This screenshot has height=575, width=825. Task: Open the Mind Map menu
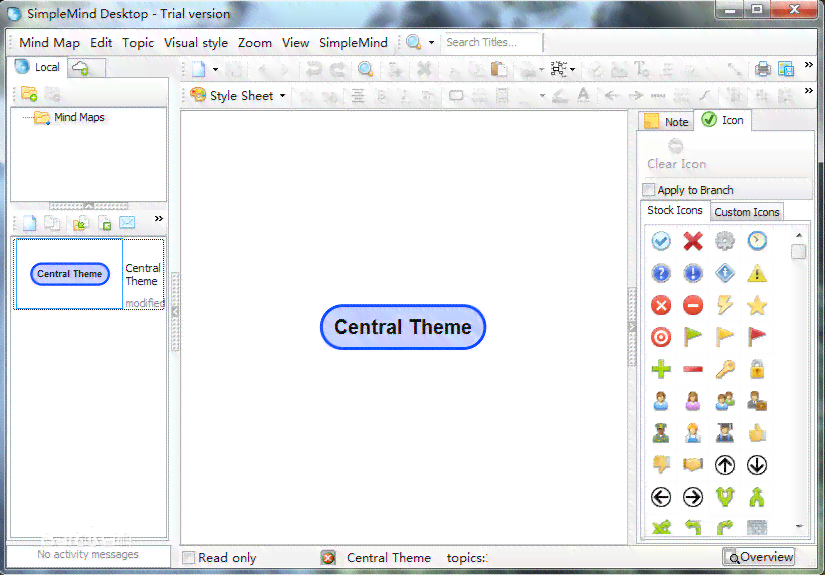click(x=49, y=43)
